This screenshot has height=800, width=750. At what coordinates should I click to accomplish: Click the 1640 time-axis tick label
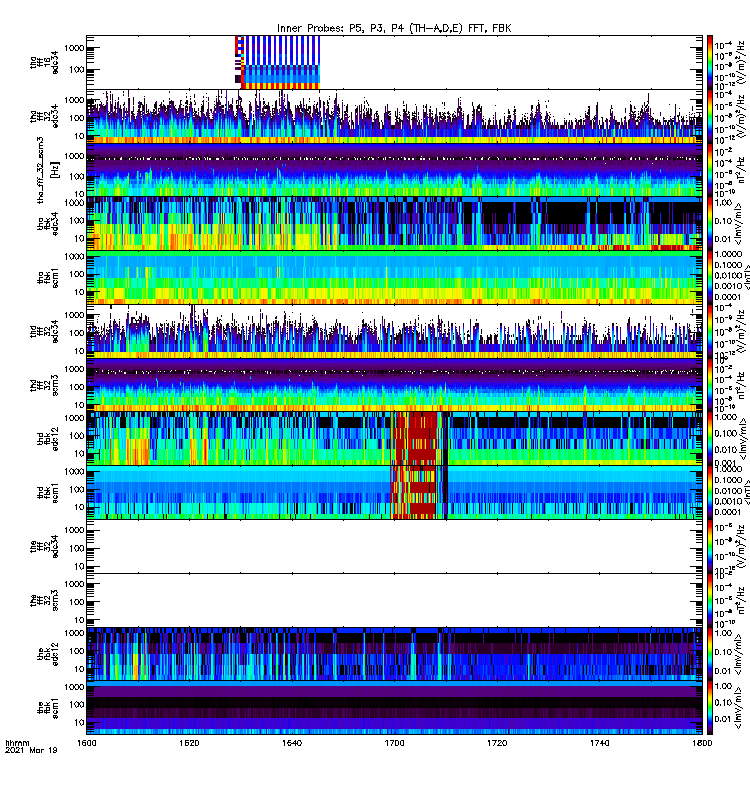(x=292, y=743)
